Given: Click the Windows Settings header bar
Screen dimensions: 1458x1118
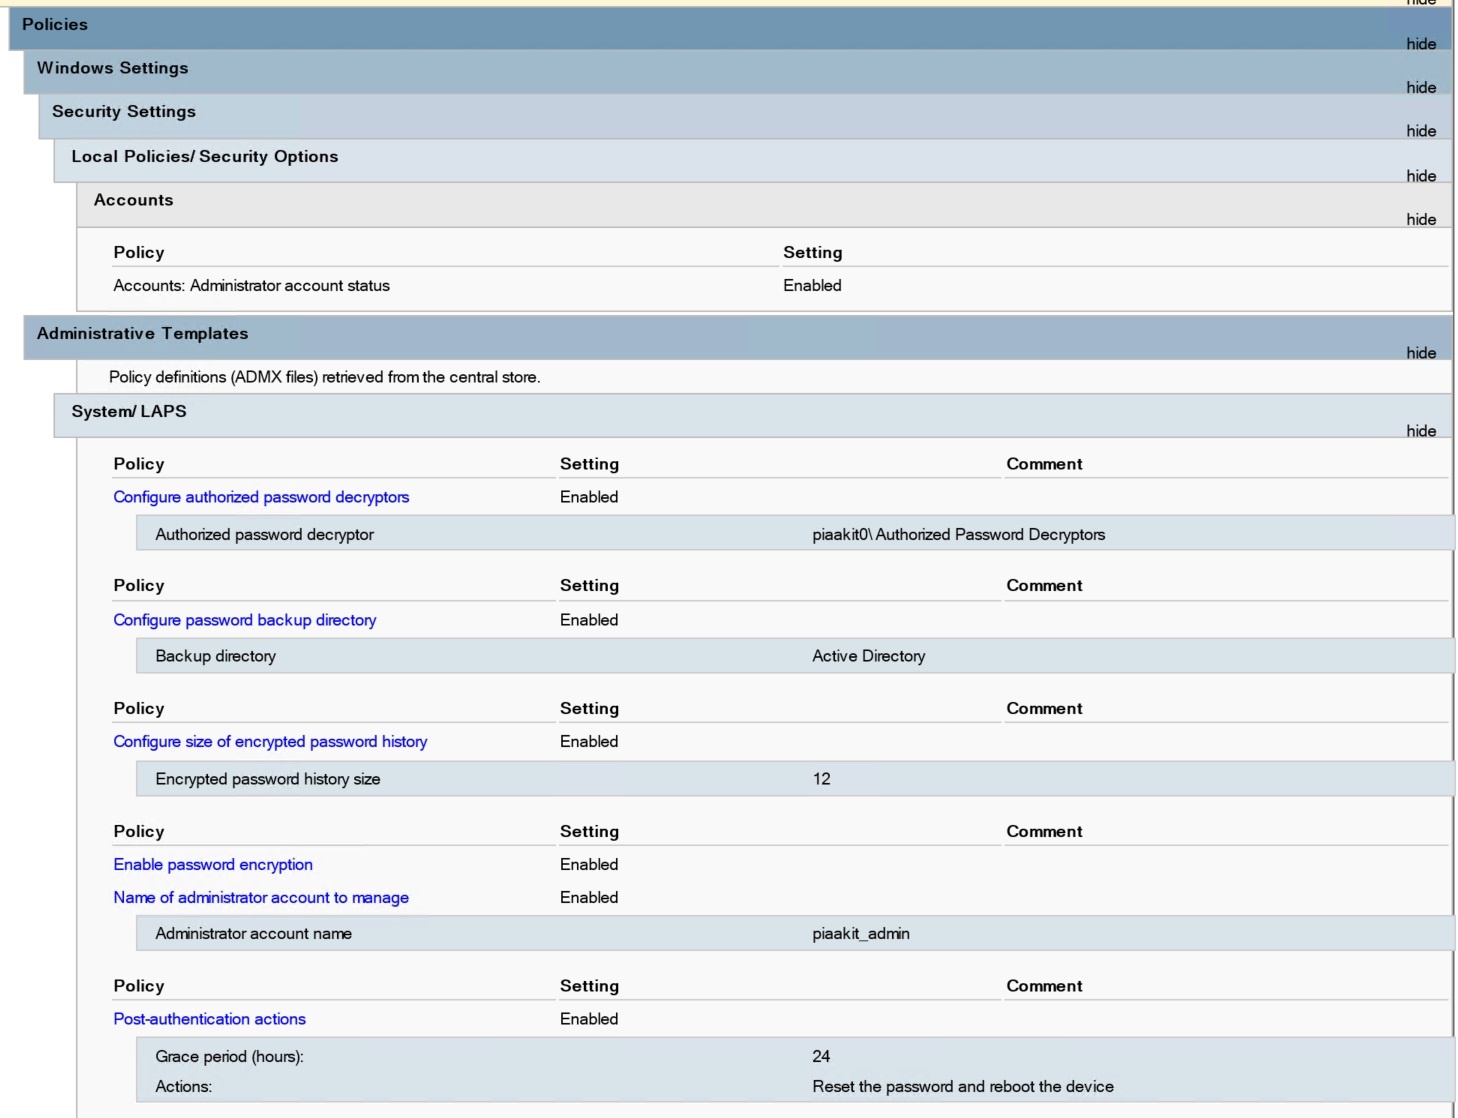Looking at the screenshot, I should (738, 72).
